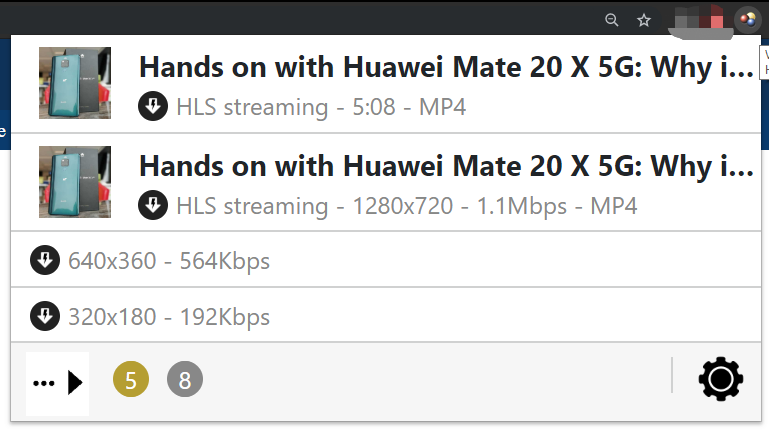Open the browser zoom magnifier icon

(612, 20)
